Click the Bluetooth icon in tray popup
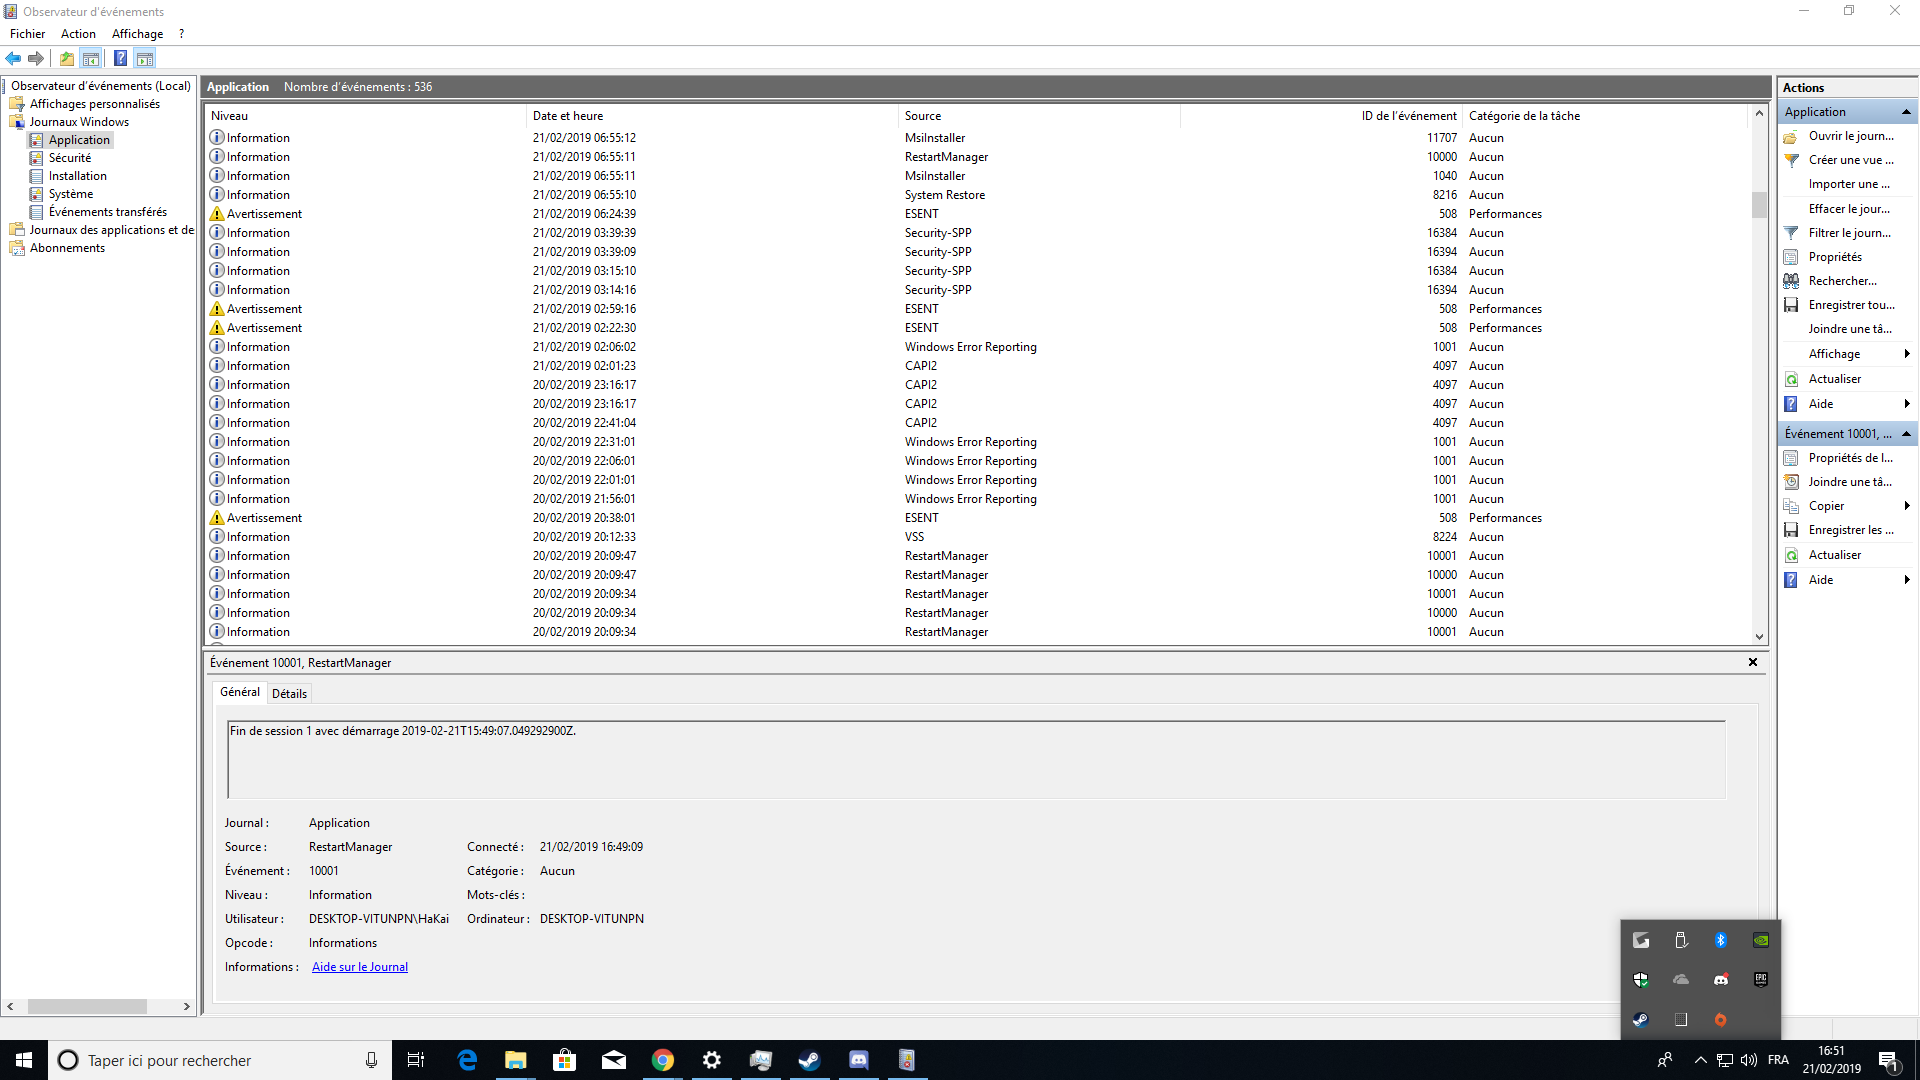The image size is (1920, 1080). 1721,940
